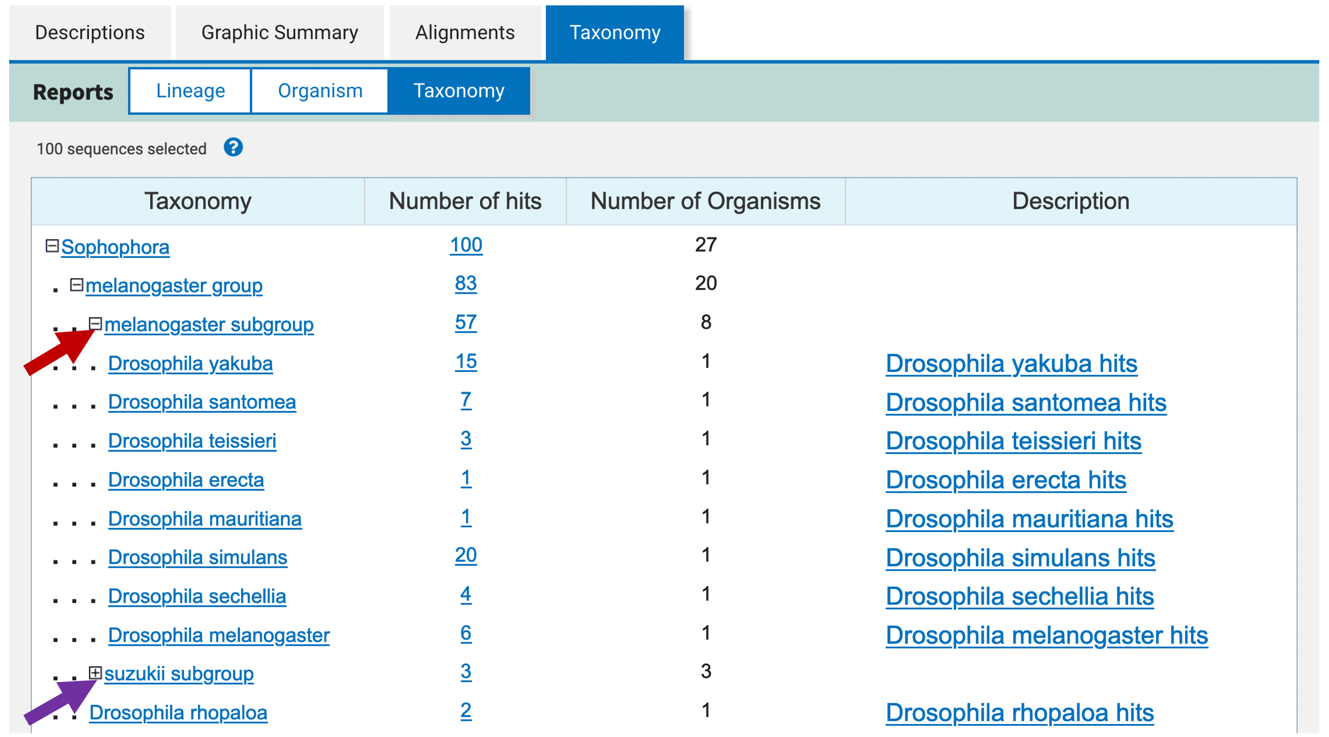Switch to the Descriptions tab
1329x737 pixels.
tap(90, 33)
